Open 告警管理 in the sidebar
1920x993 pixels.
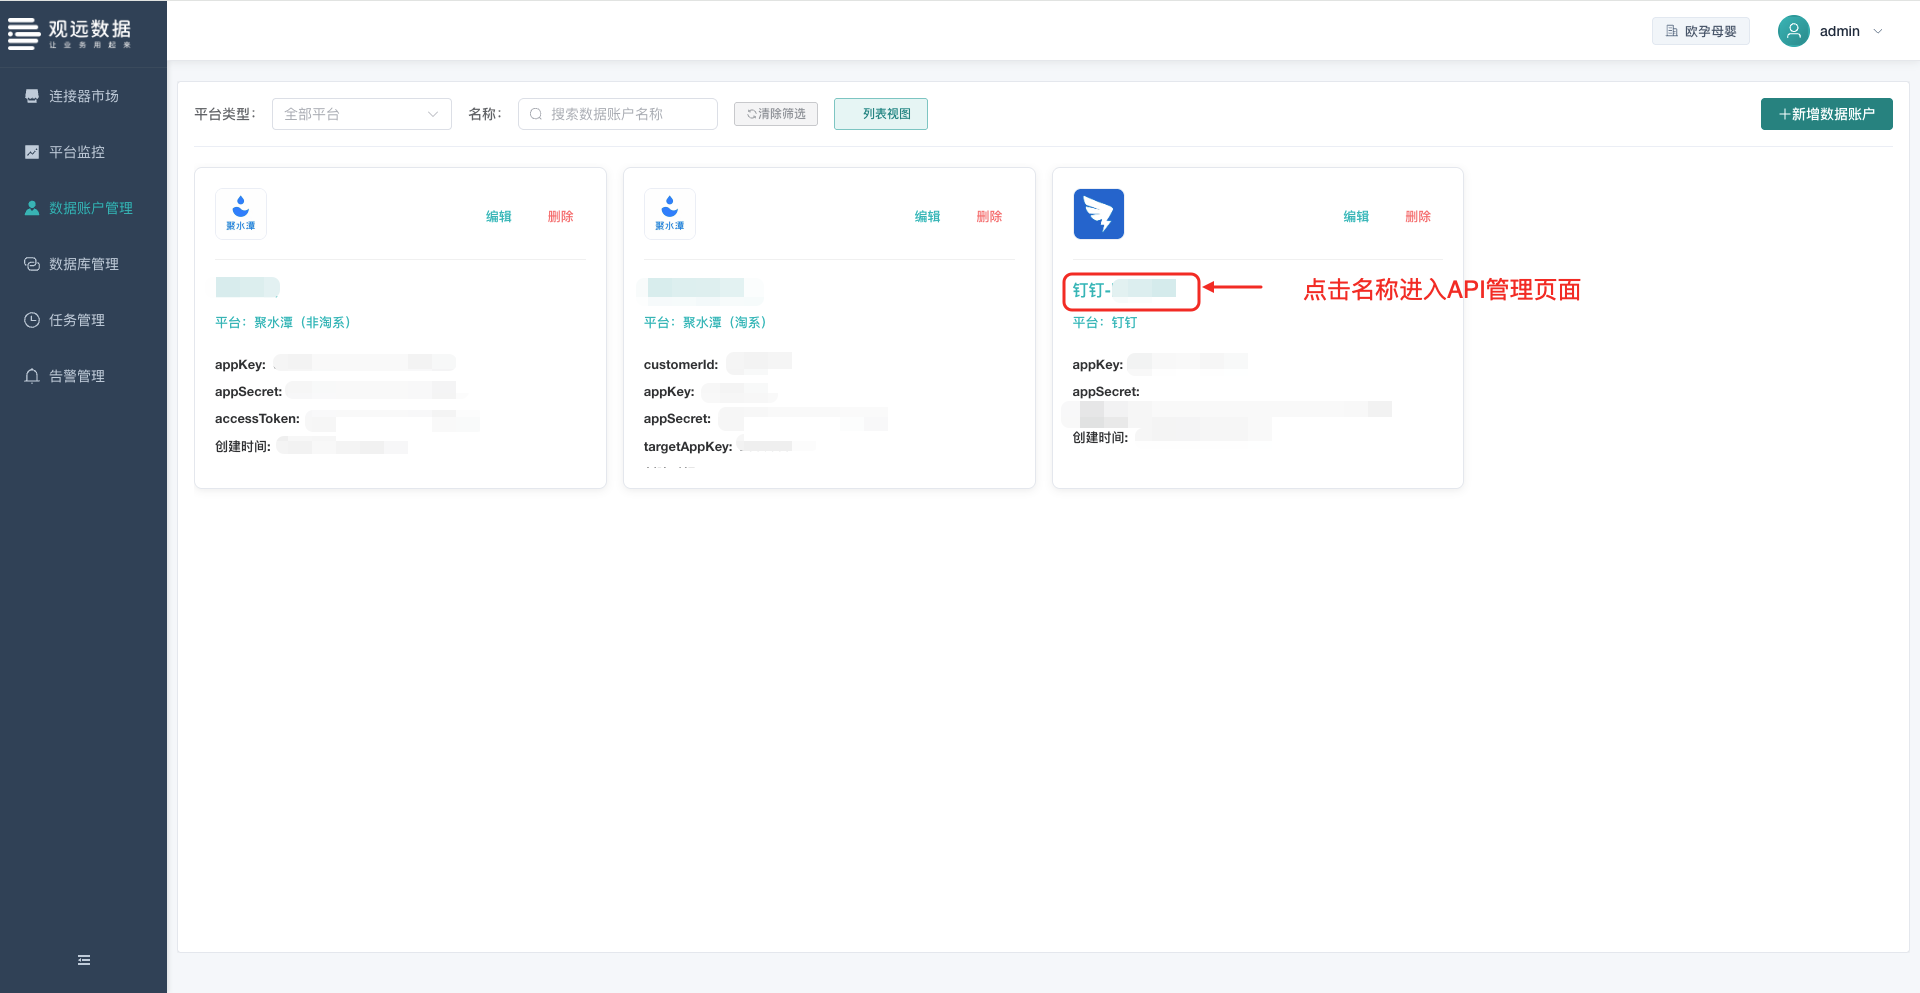click(76, 376)
